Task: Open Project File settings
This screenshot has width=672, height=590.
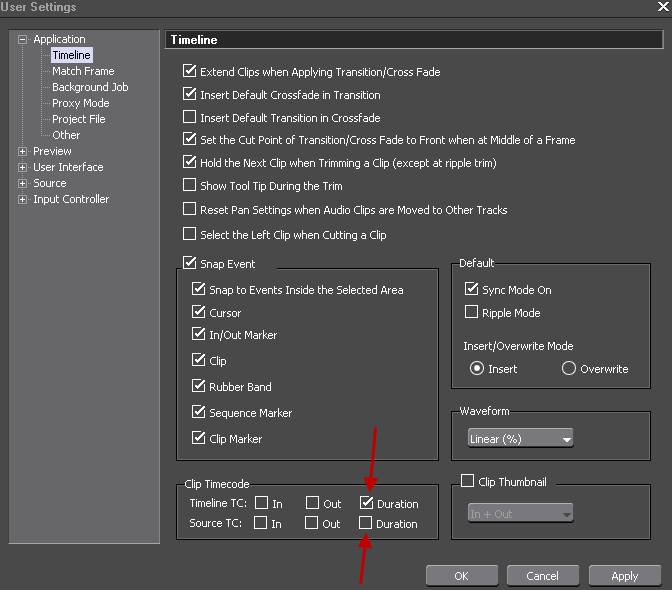Action: (x=79, y=119)
